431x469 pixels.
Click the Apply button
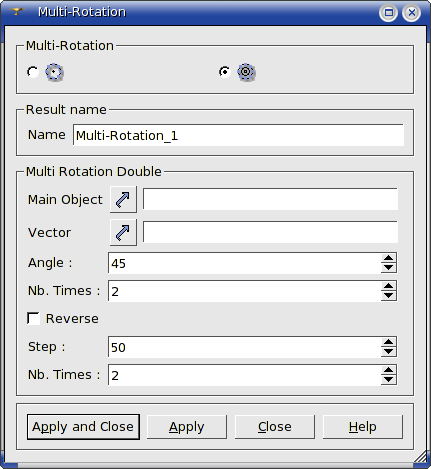[187, 427]
